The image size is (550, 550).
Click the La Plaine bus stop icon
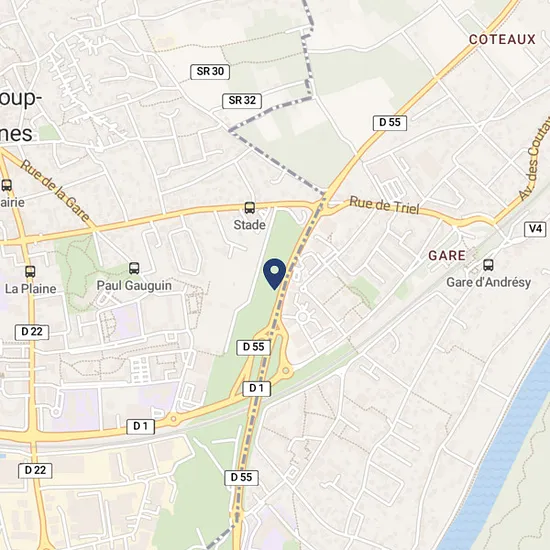(x=30, y=271)
